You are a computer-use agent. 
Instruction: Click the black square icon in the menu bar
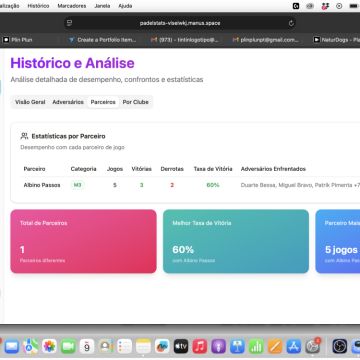[x=296, y=6]
